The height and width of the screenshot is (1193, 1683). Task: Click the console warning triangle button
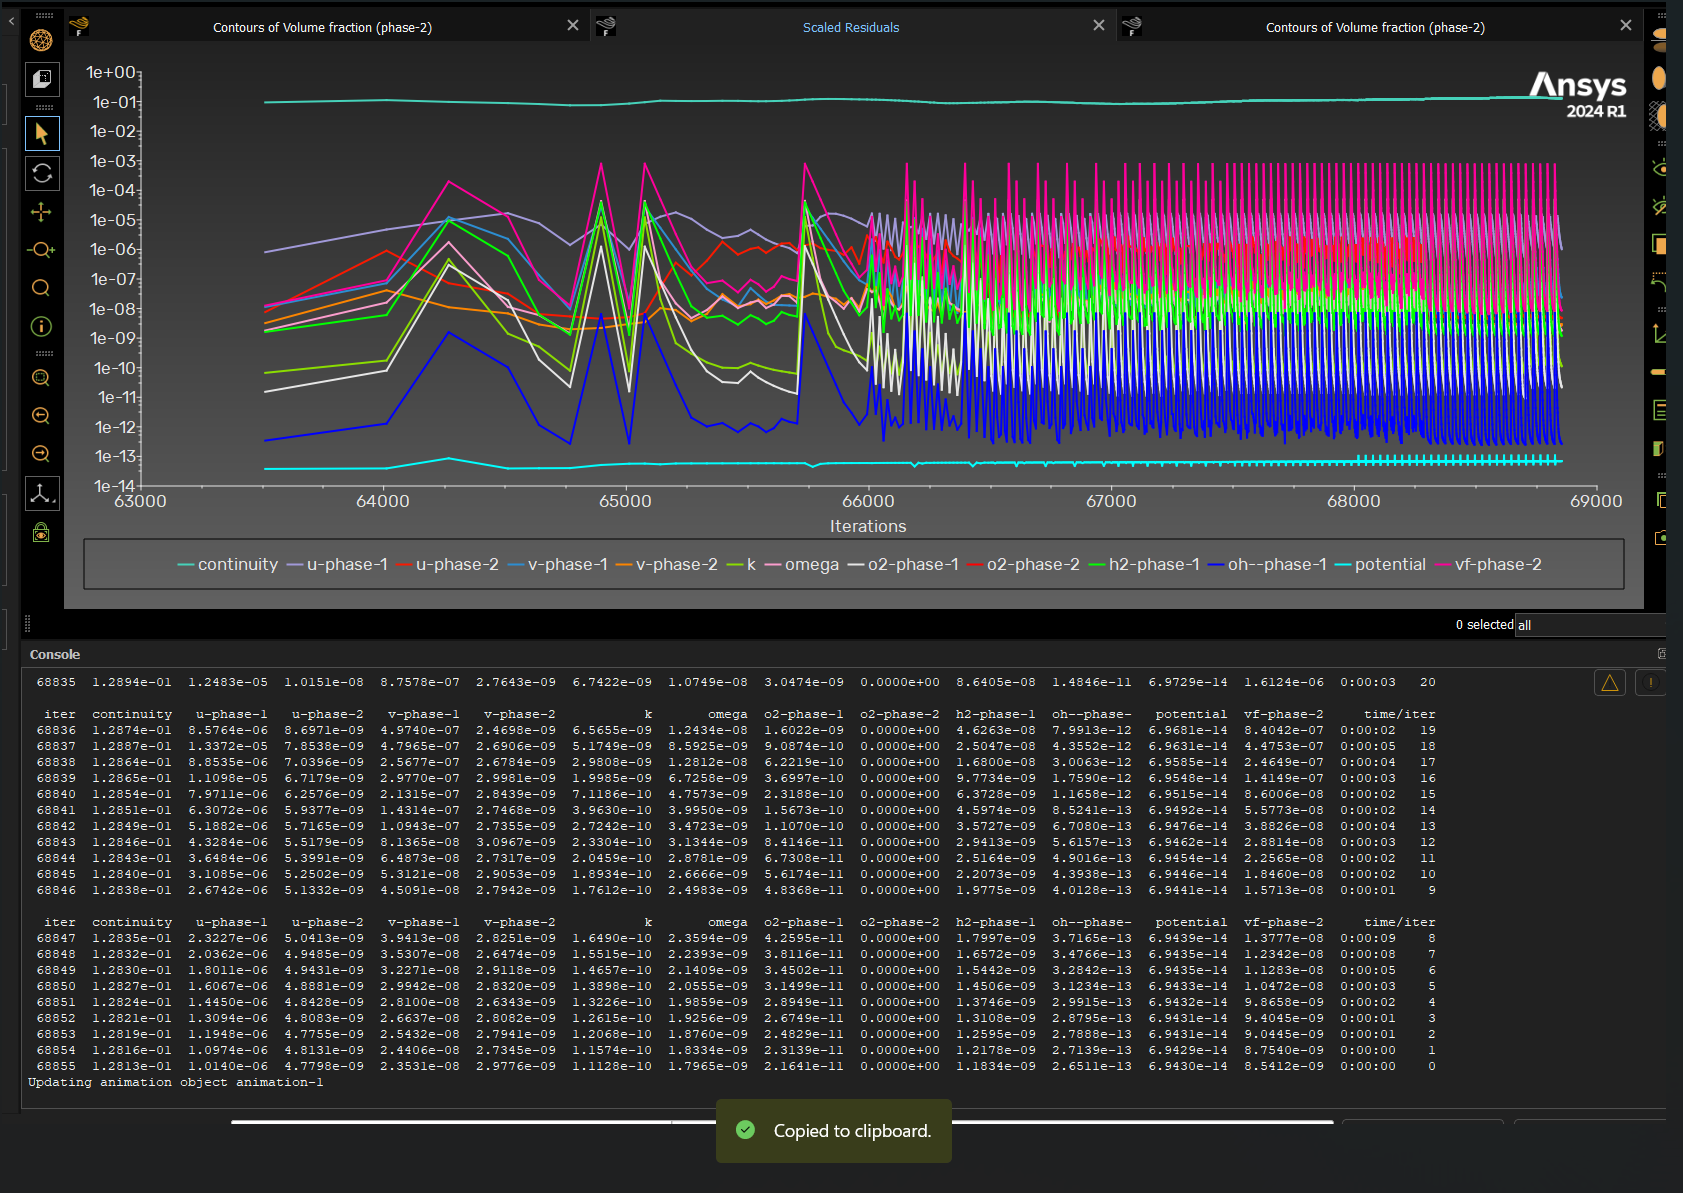pyautogui.click(x=1610, y=683)
